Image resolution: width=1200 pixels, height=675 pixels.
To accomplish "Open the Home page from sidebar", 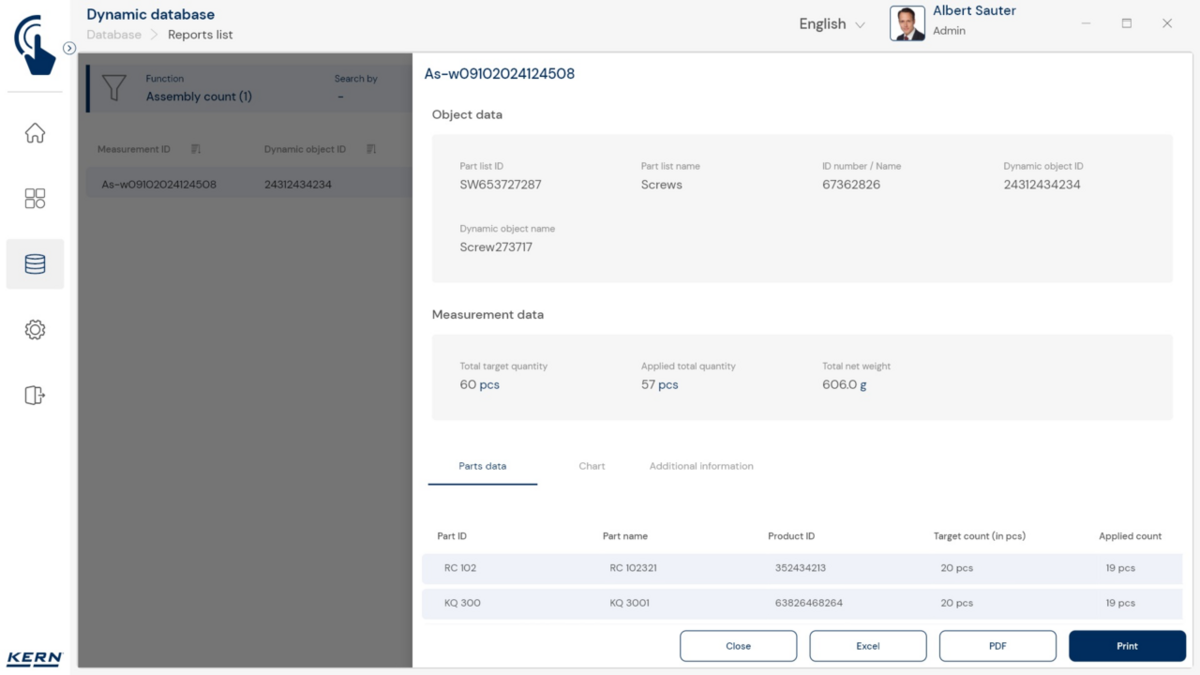I will [35, 133].
